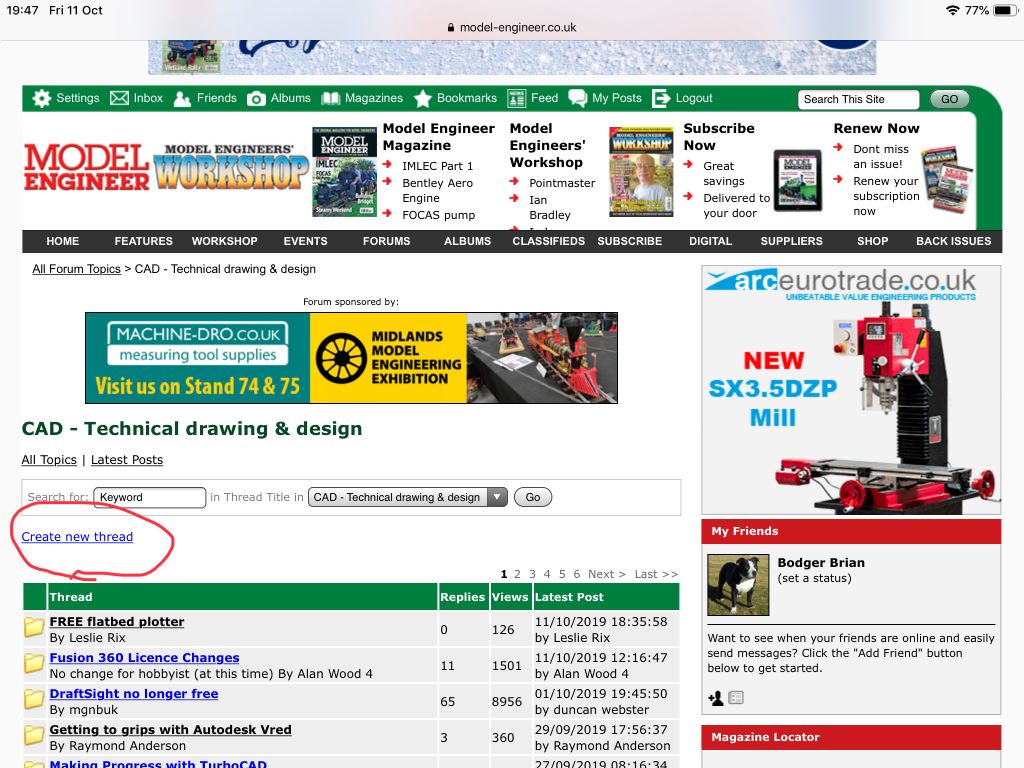Screen dimensions: 1024x768
Task: Expand the forum category dropdown
Action: [x=497, y=497]
